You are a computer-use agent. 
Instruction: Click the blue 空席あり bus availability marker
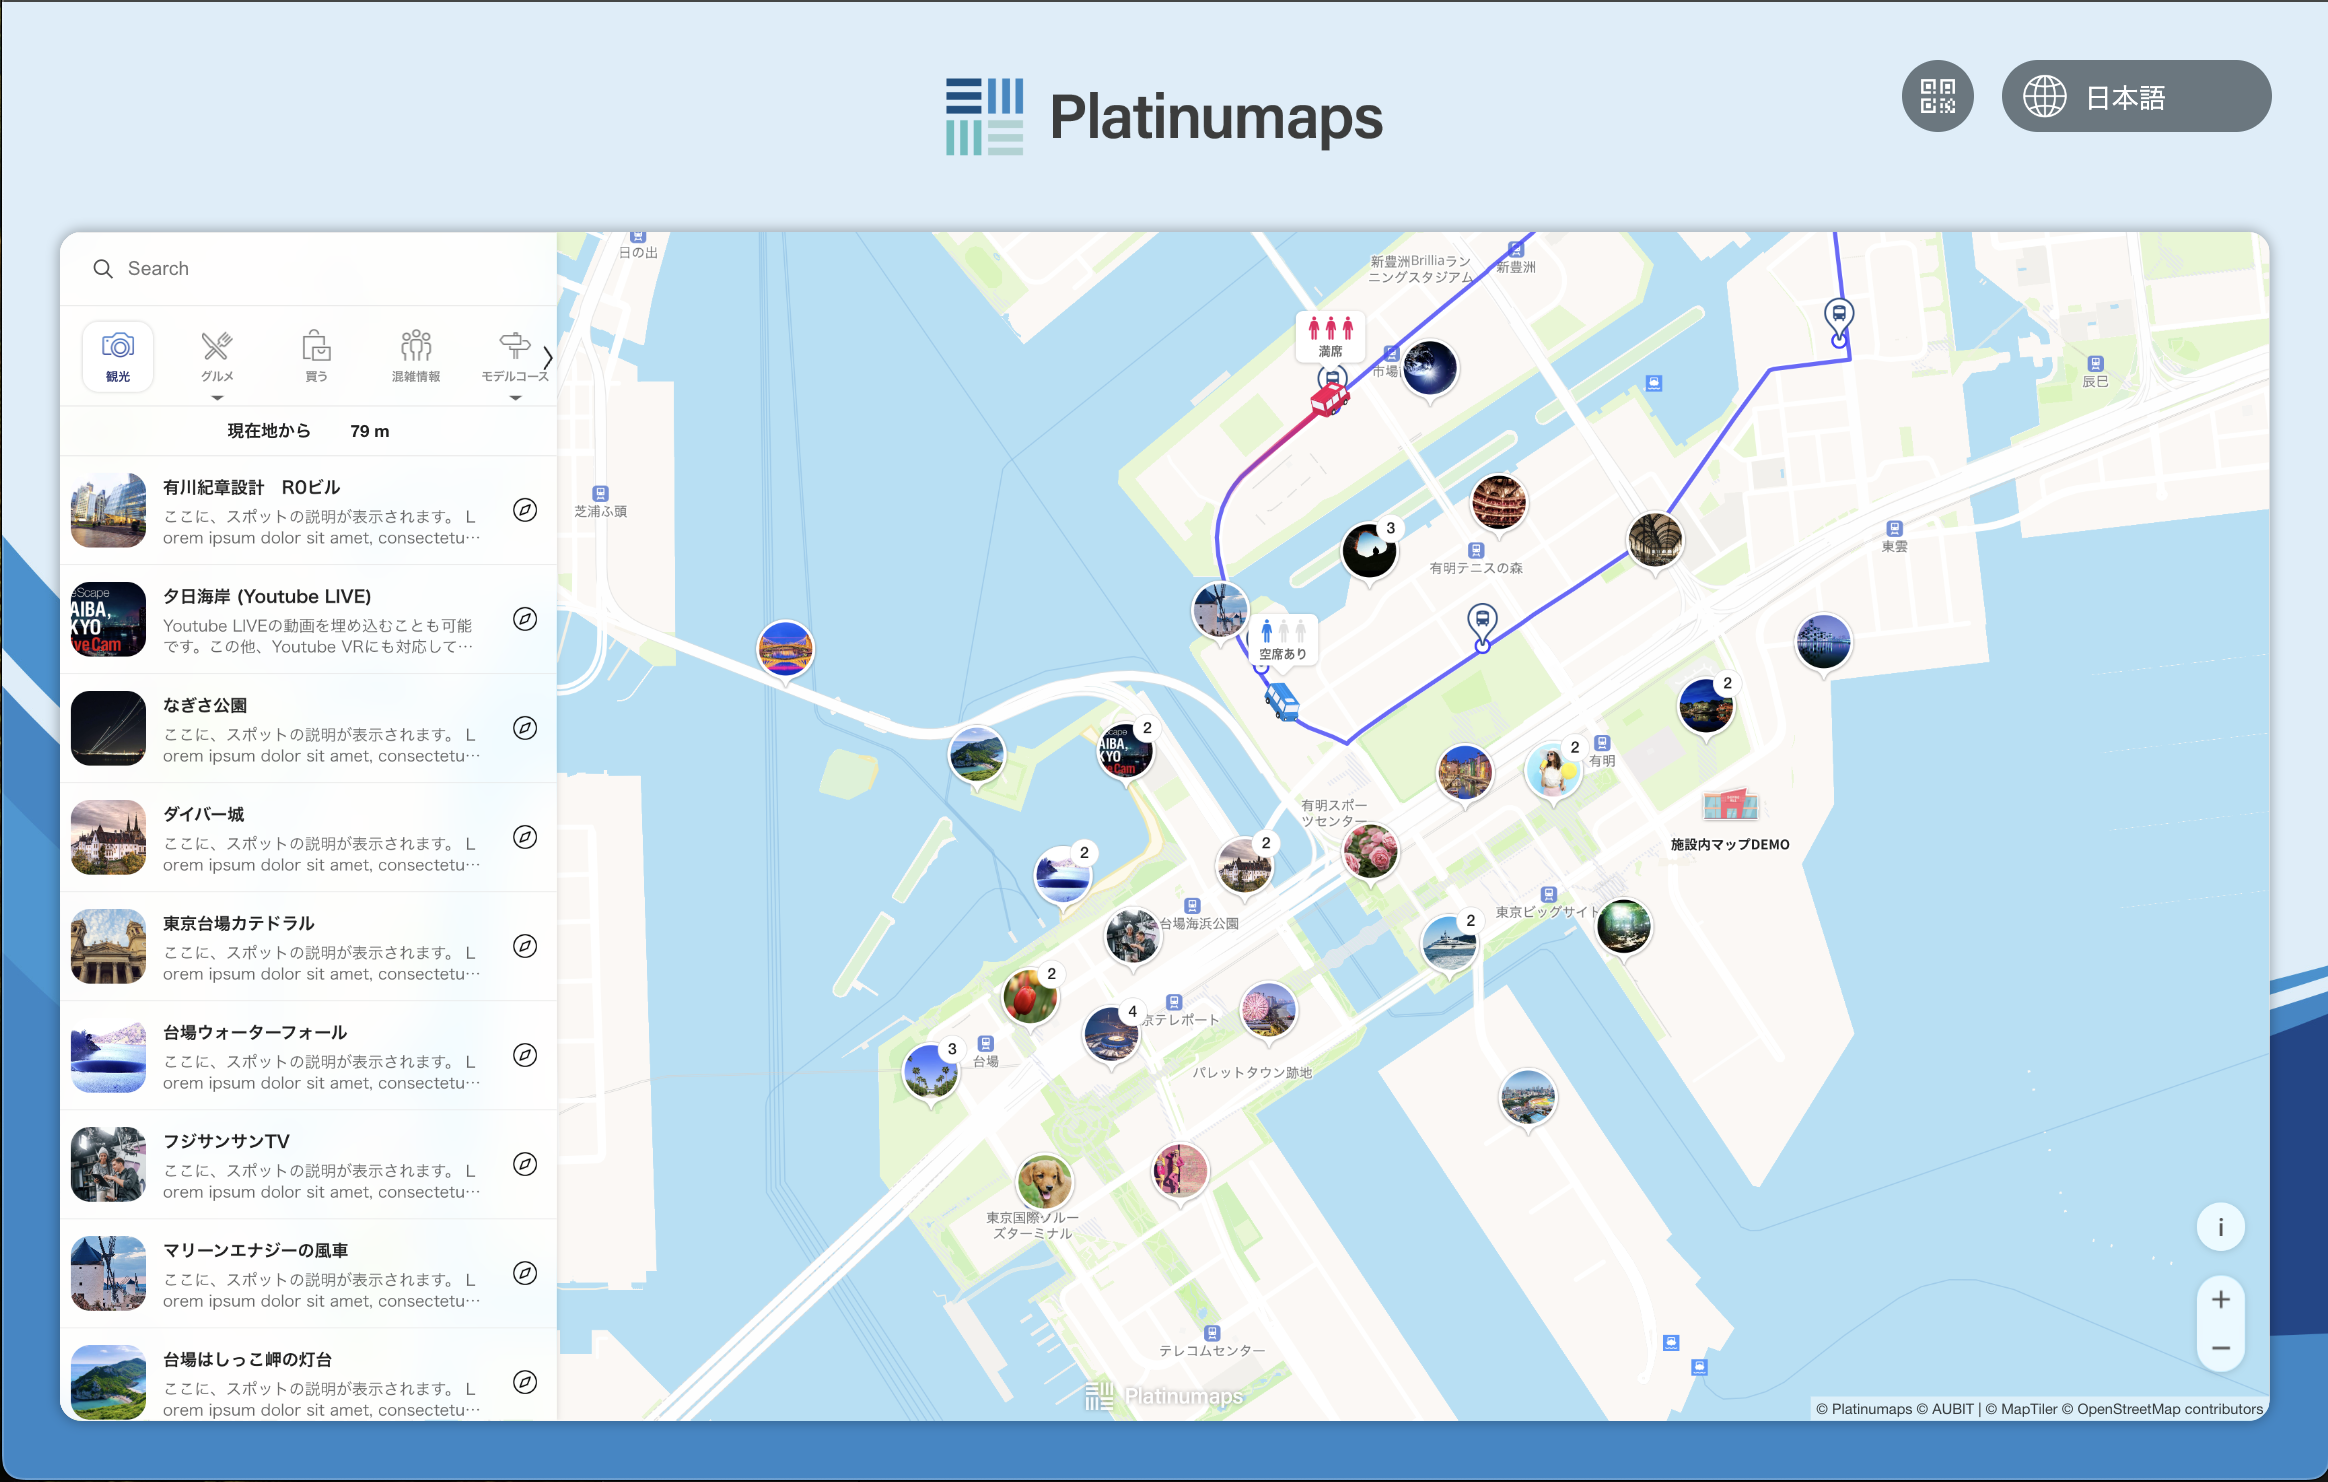[1283, 639]
